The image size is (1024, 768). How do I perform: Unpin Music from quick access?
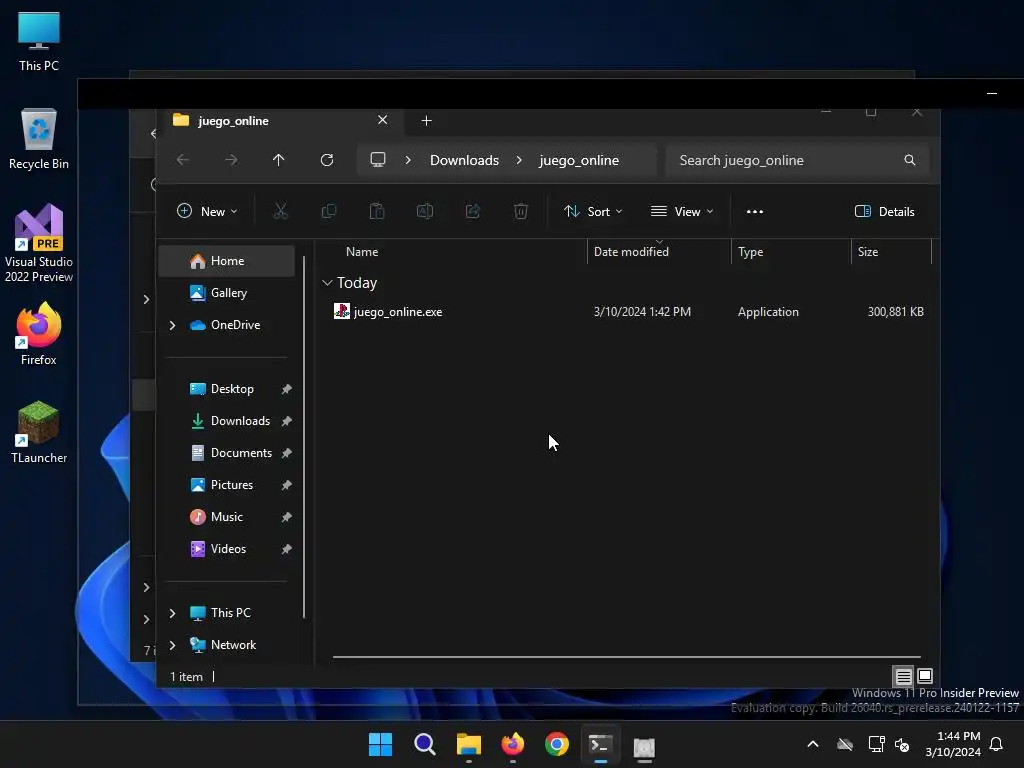click(286, 517)
